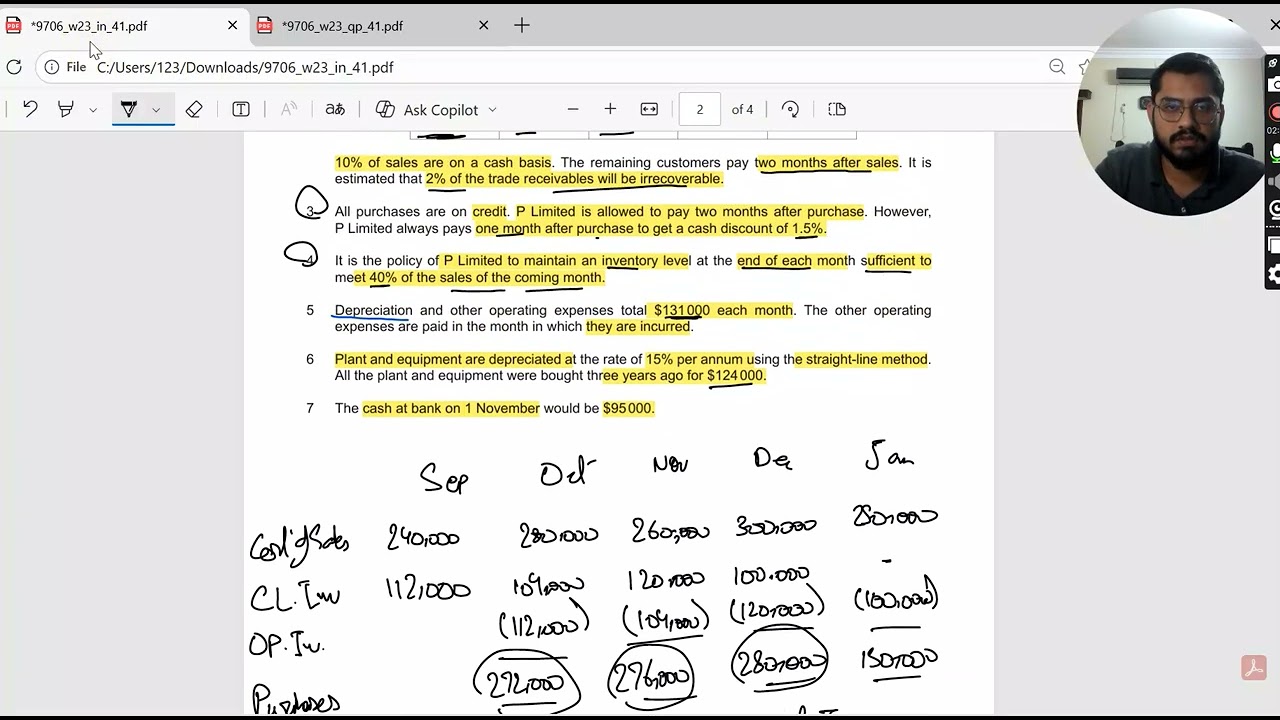
Task: Click the item number 6 in the list
Action: point(310,359)
